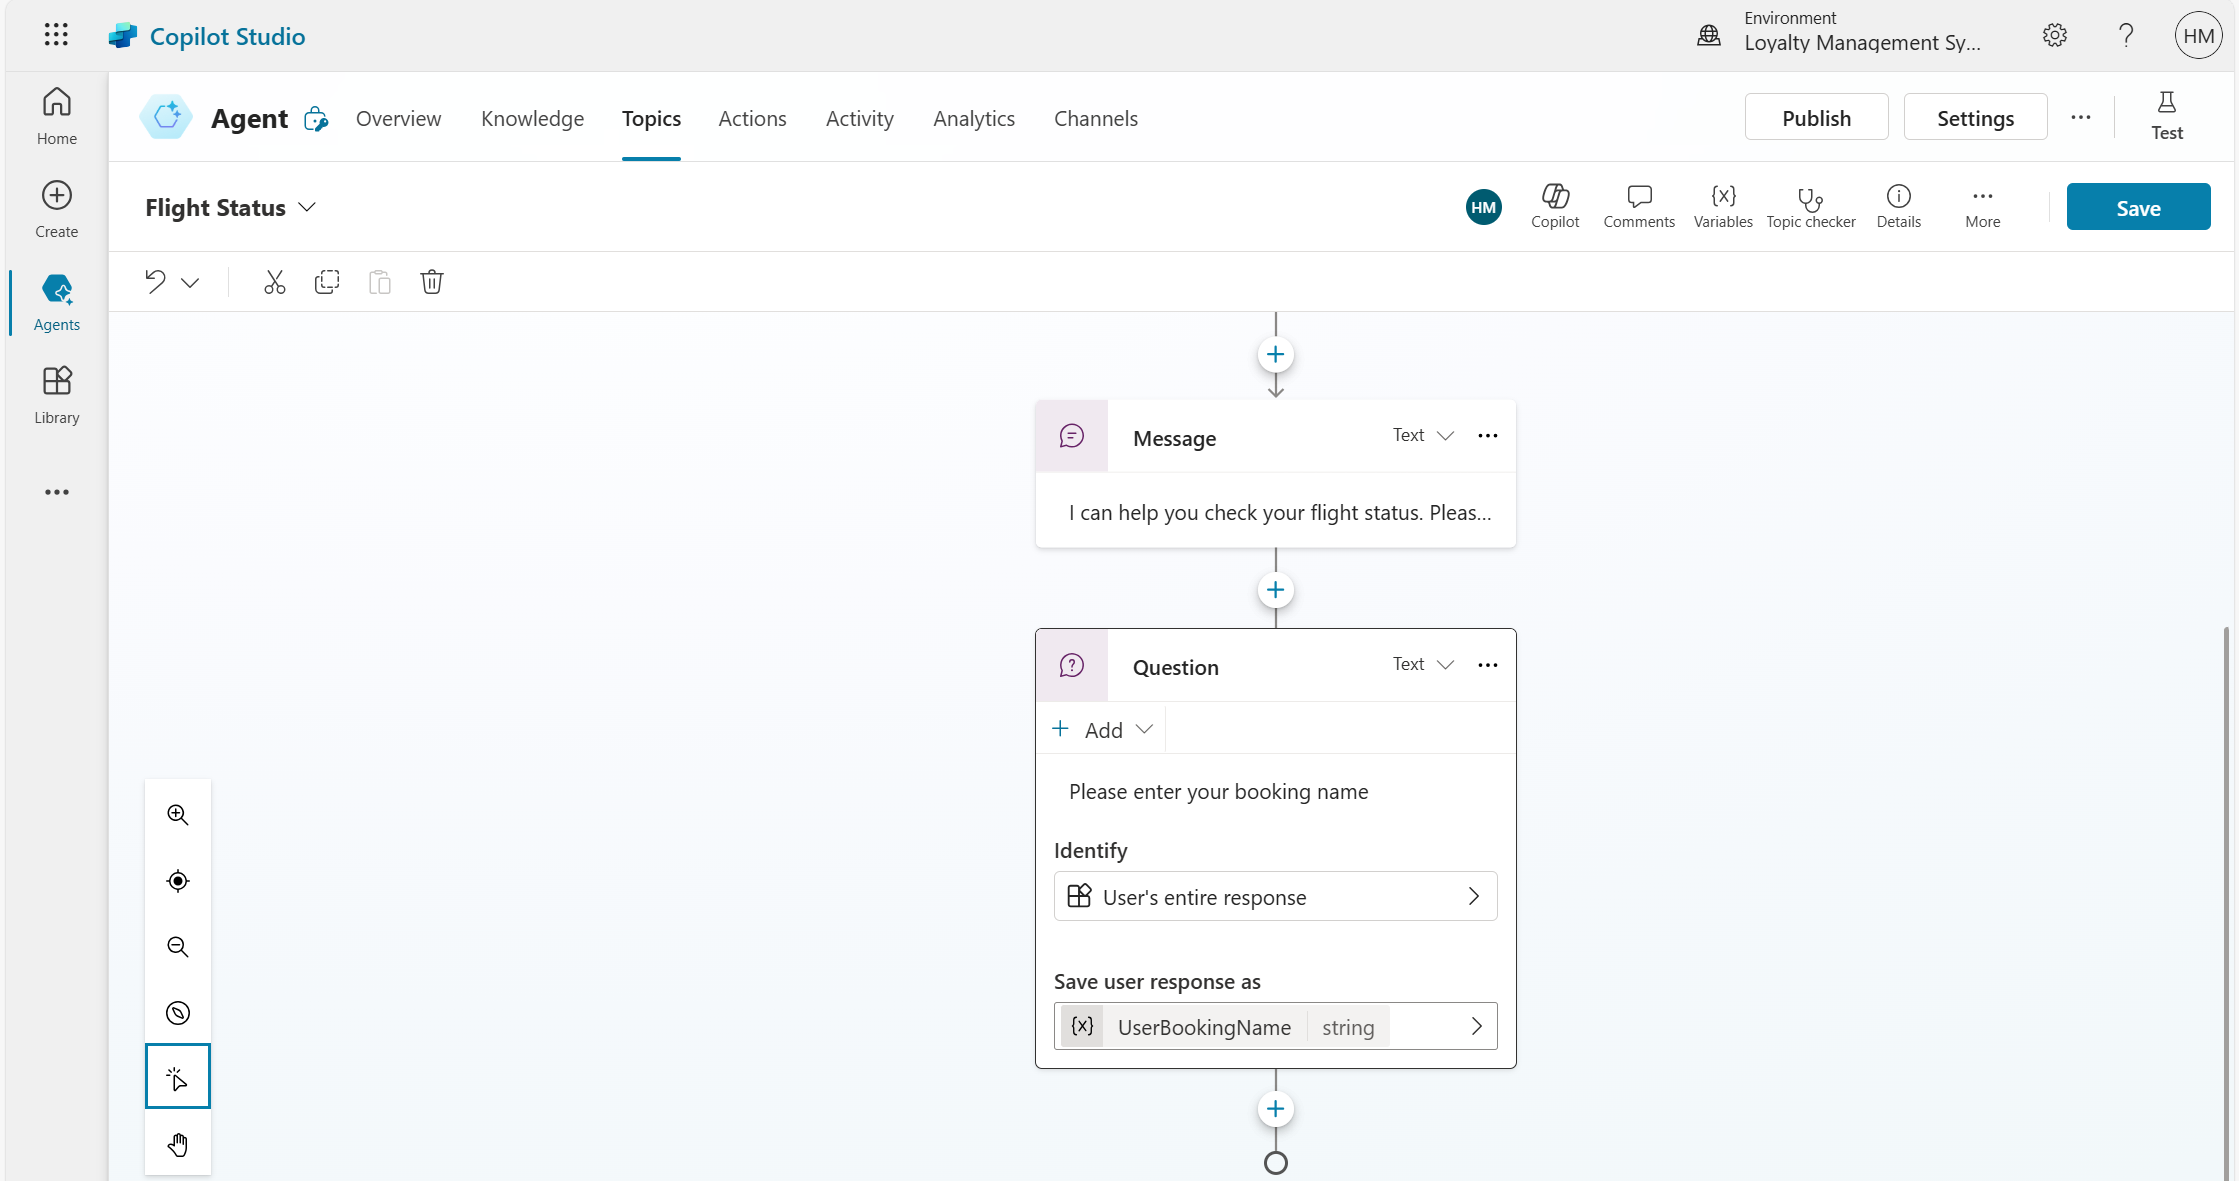This screenshot has width=2239, height=1181.
Task: Switch to the Knowledge tab
Action: coord(532,119)
